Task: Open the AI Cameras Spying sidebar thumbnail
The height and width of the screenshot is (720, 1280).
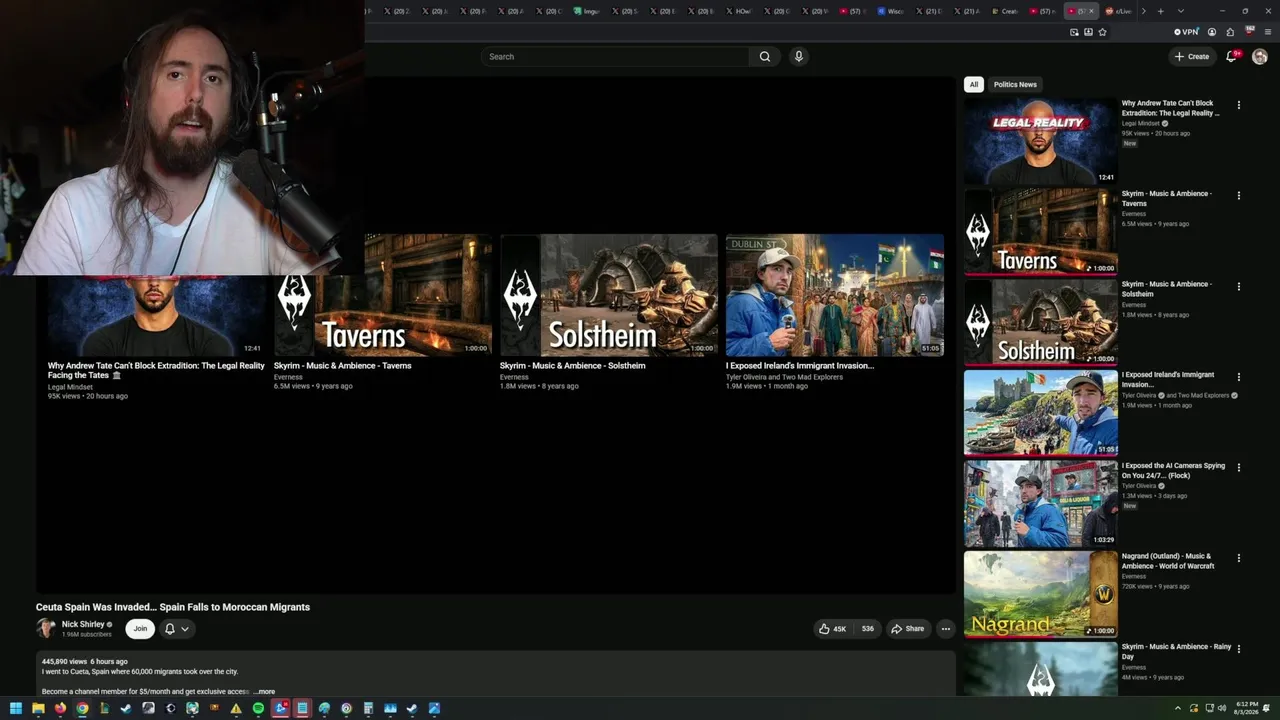Action: (1040, 503)
